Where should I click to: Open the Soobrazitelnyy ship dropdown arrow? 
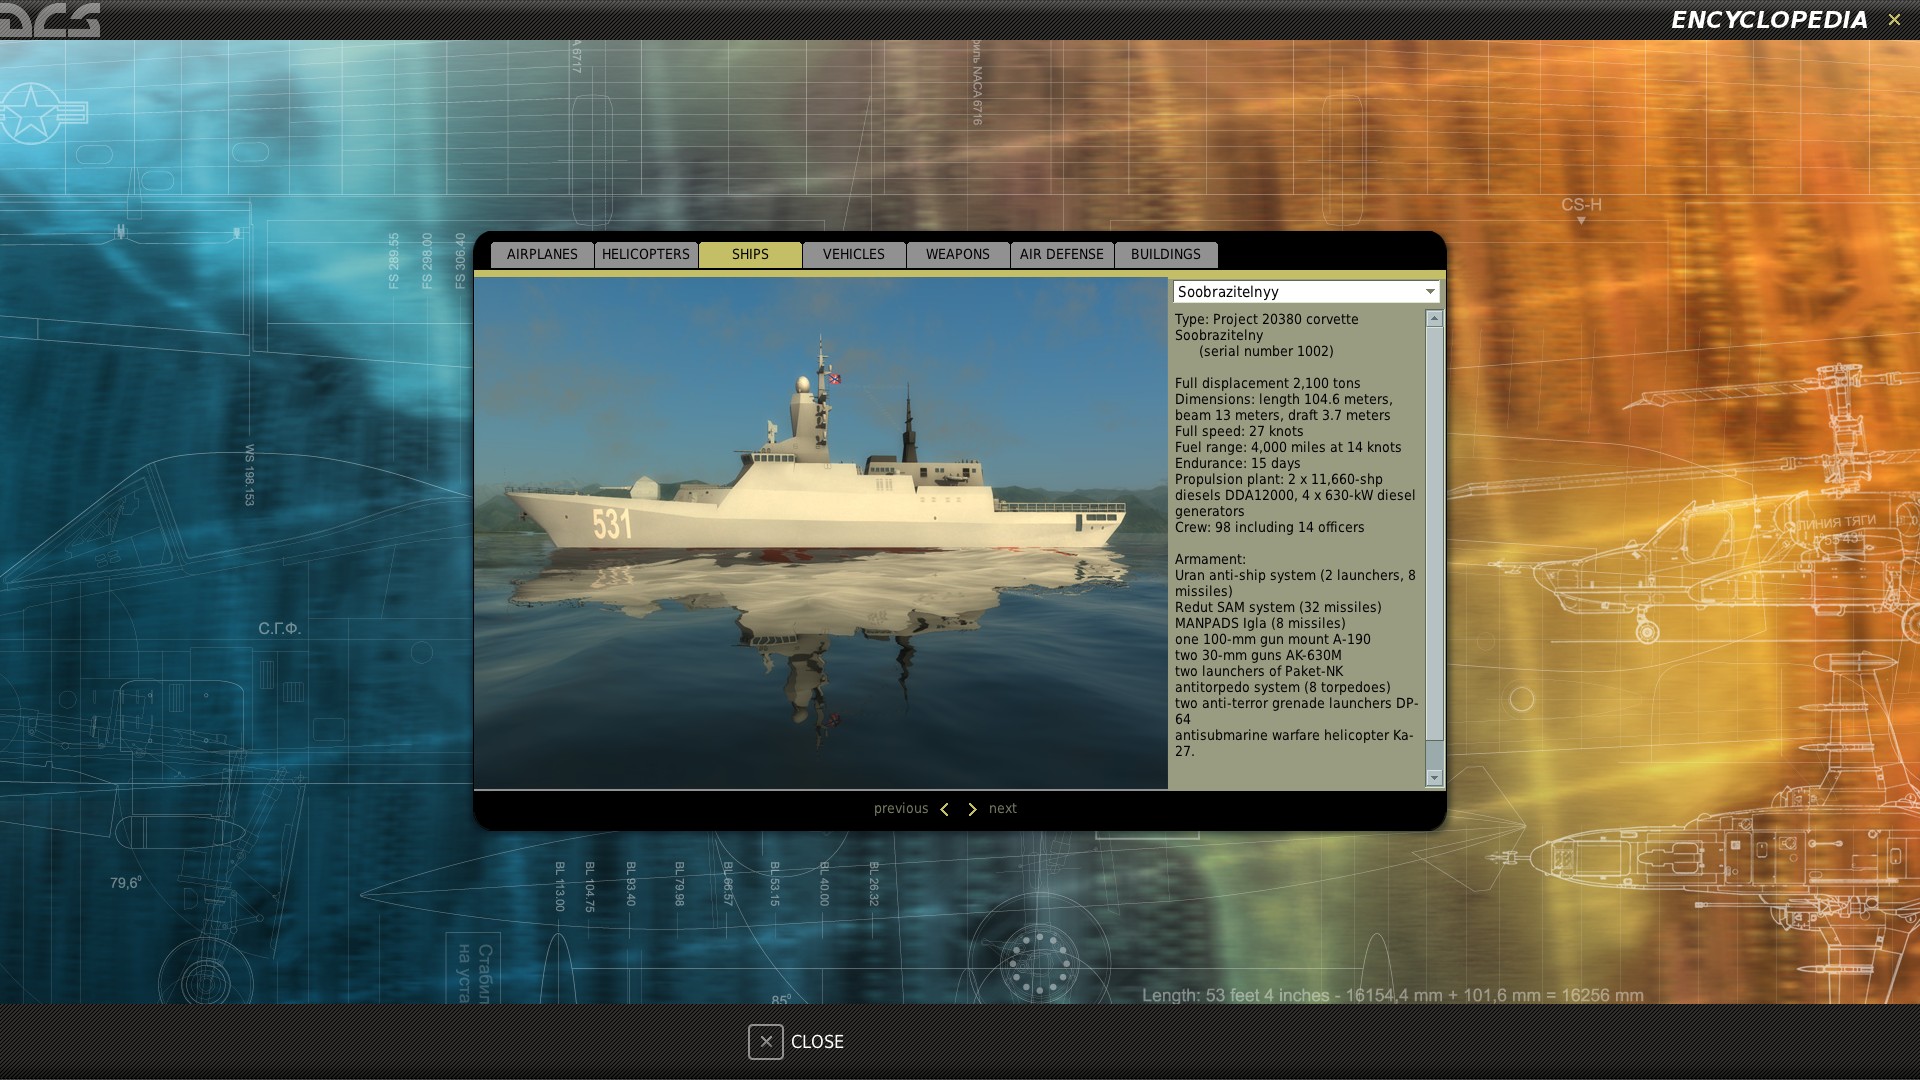(x=1430, y=291)
